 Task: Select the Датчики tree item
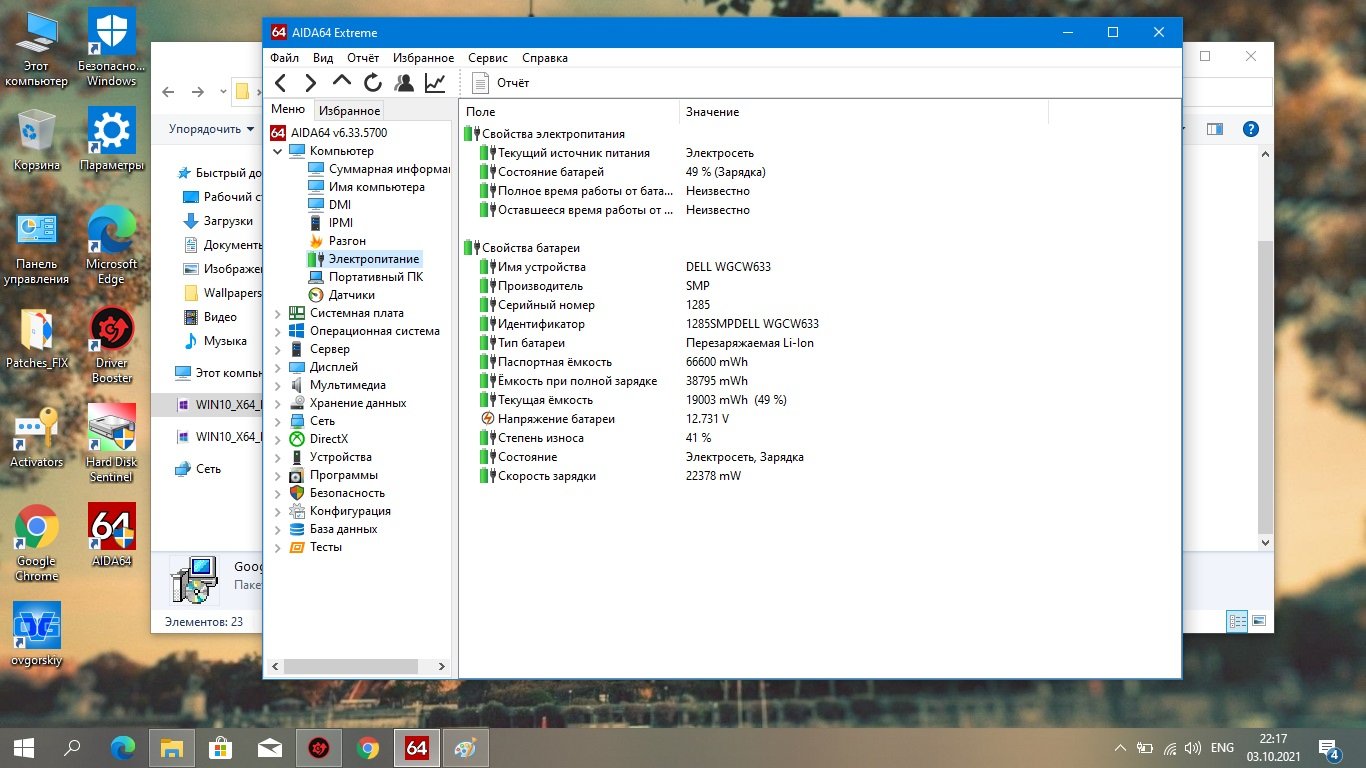[342, 295]
